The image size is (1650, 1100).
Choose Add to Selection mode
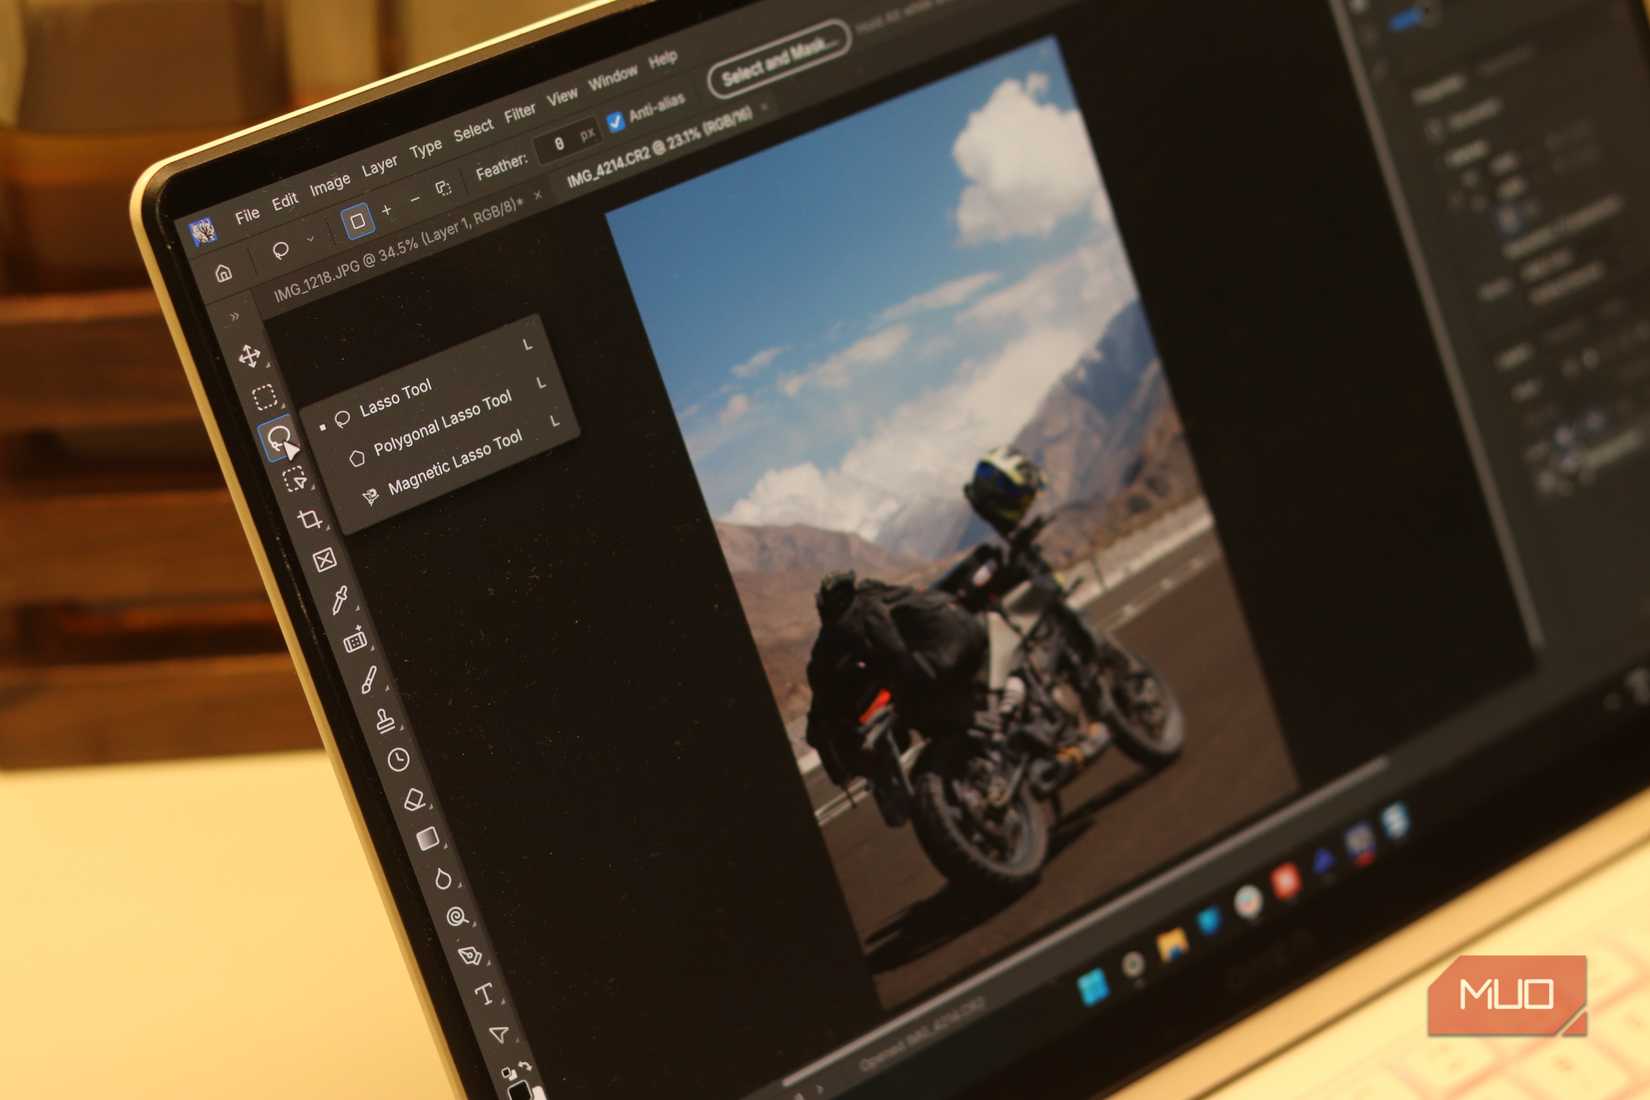(x=387, y=210)
